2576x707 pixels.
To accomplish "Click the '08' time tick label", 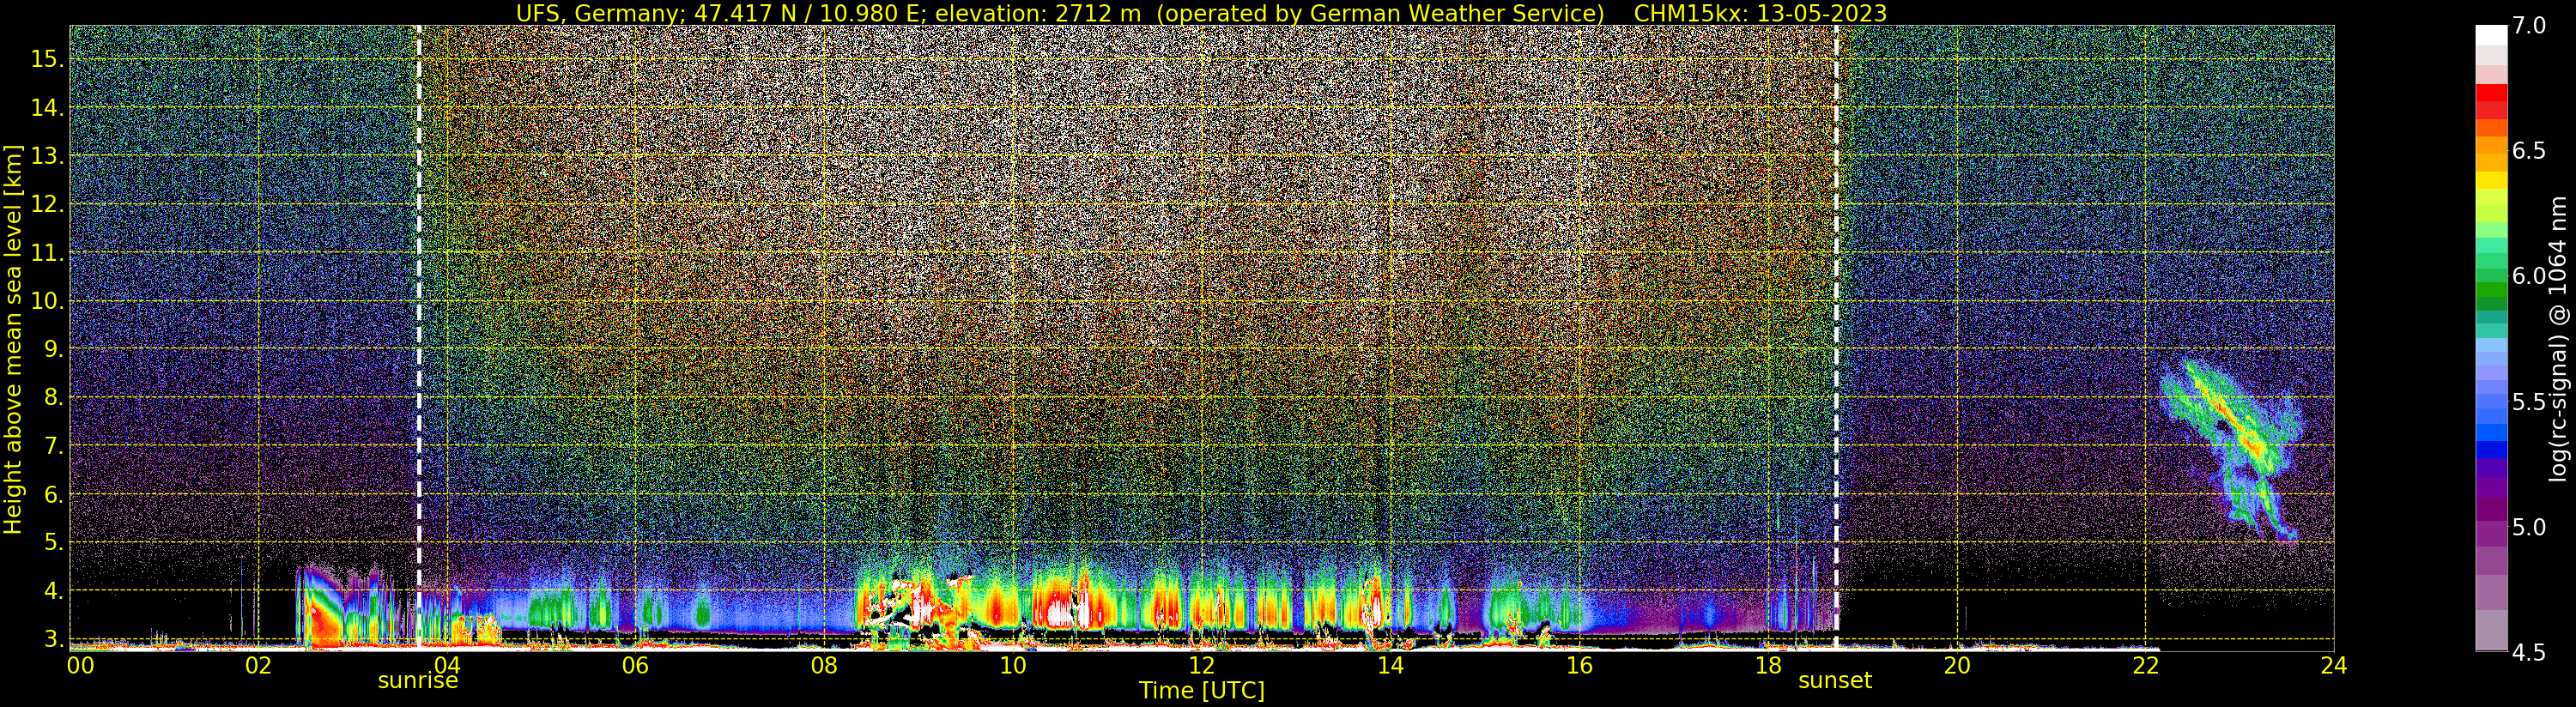I will coord(824,665).
